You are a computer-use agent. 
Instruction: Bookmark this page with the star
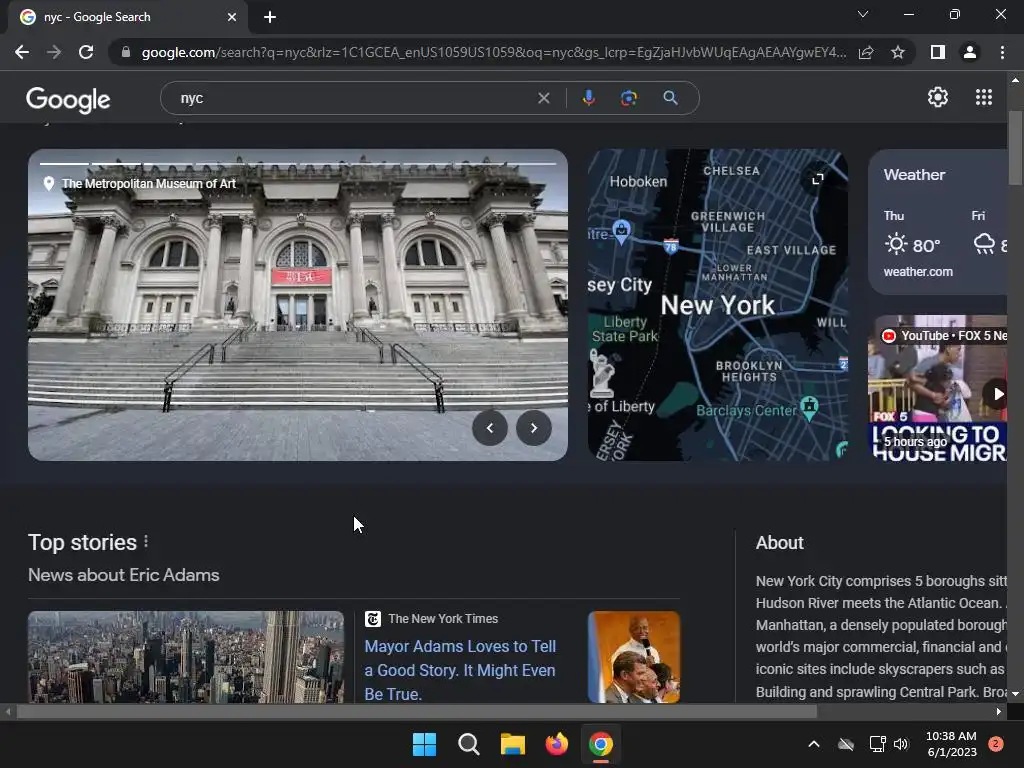898,52
